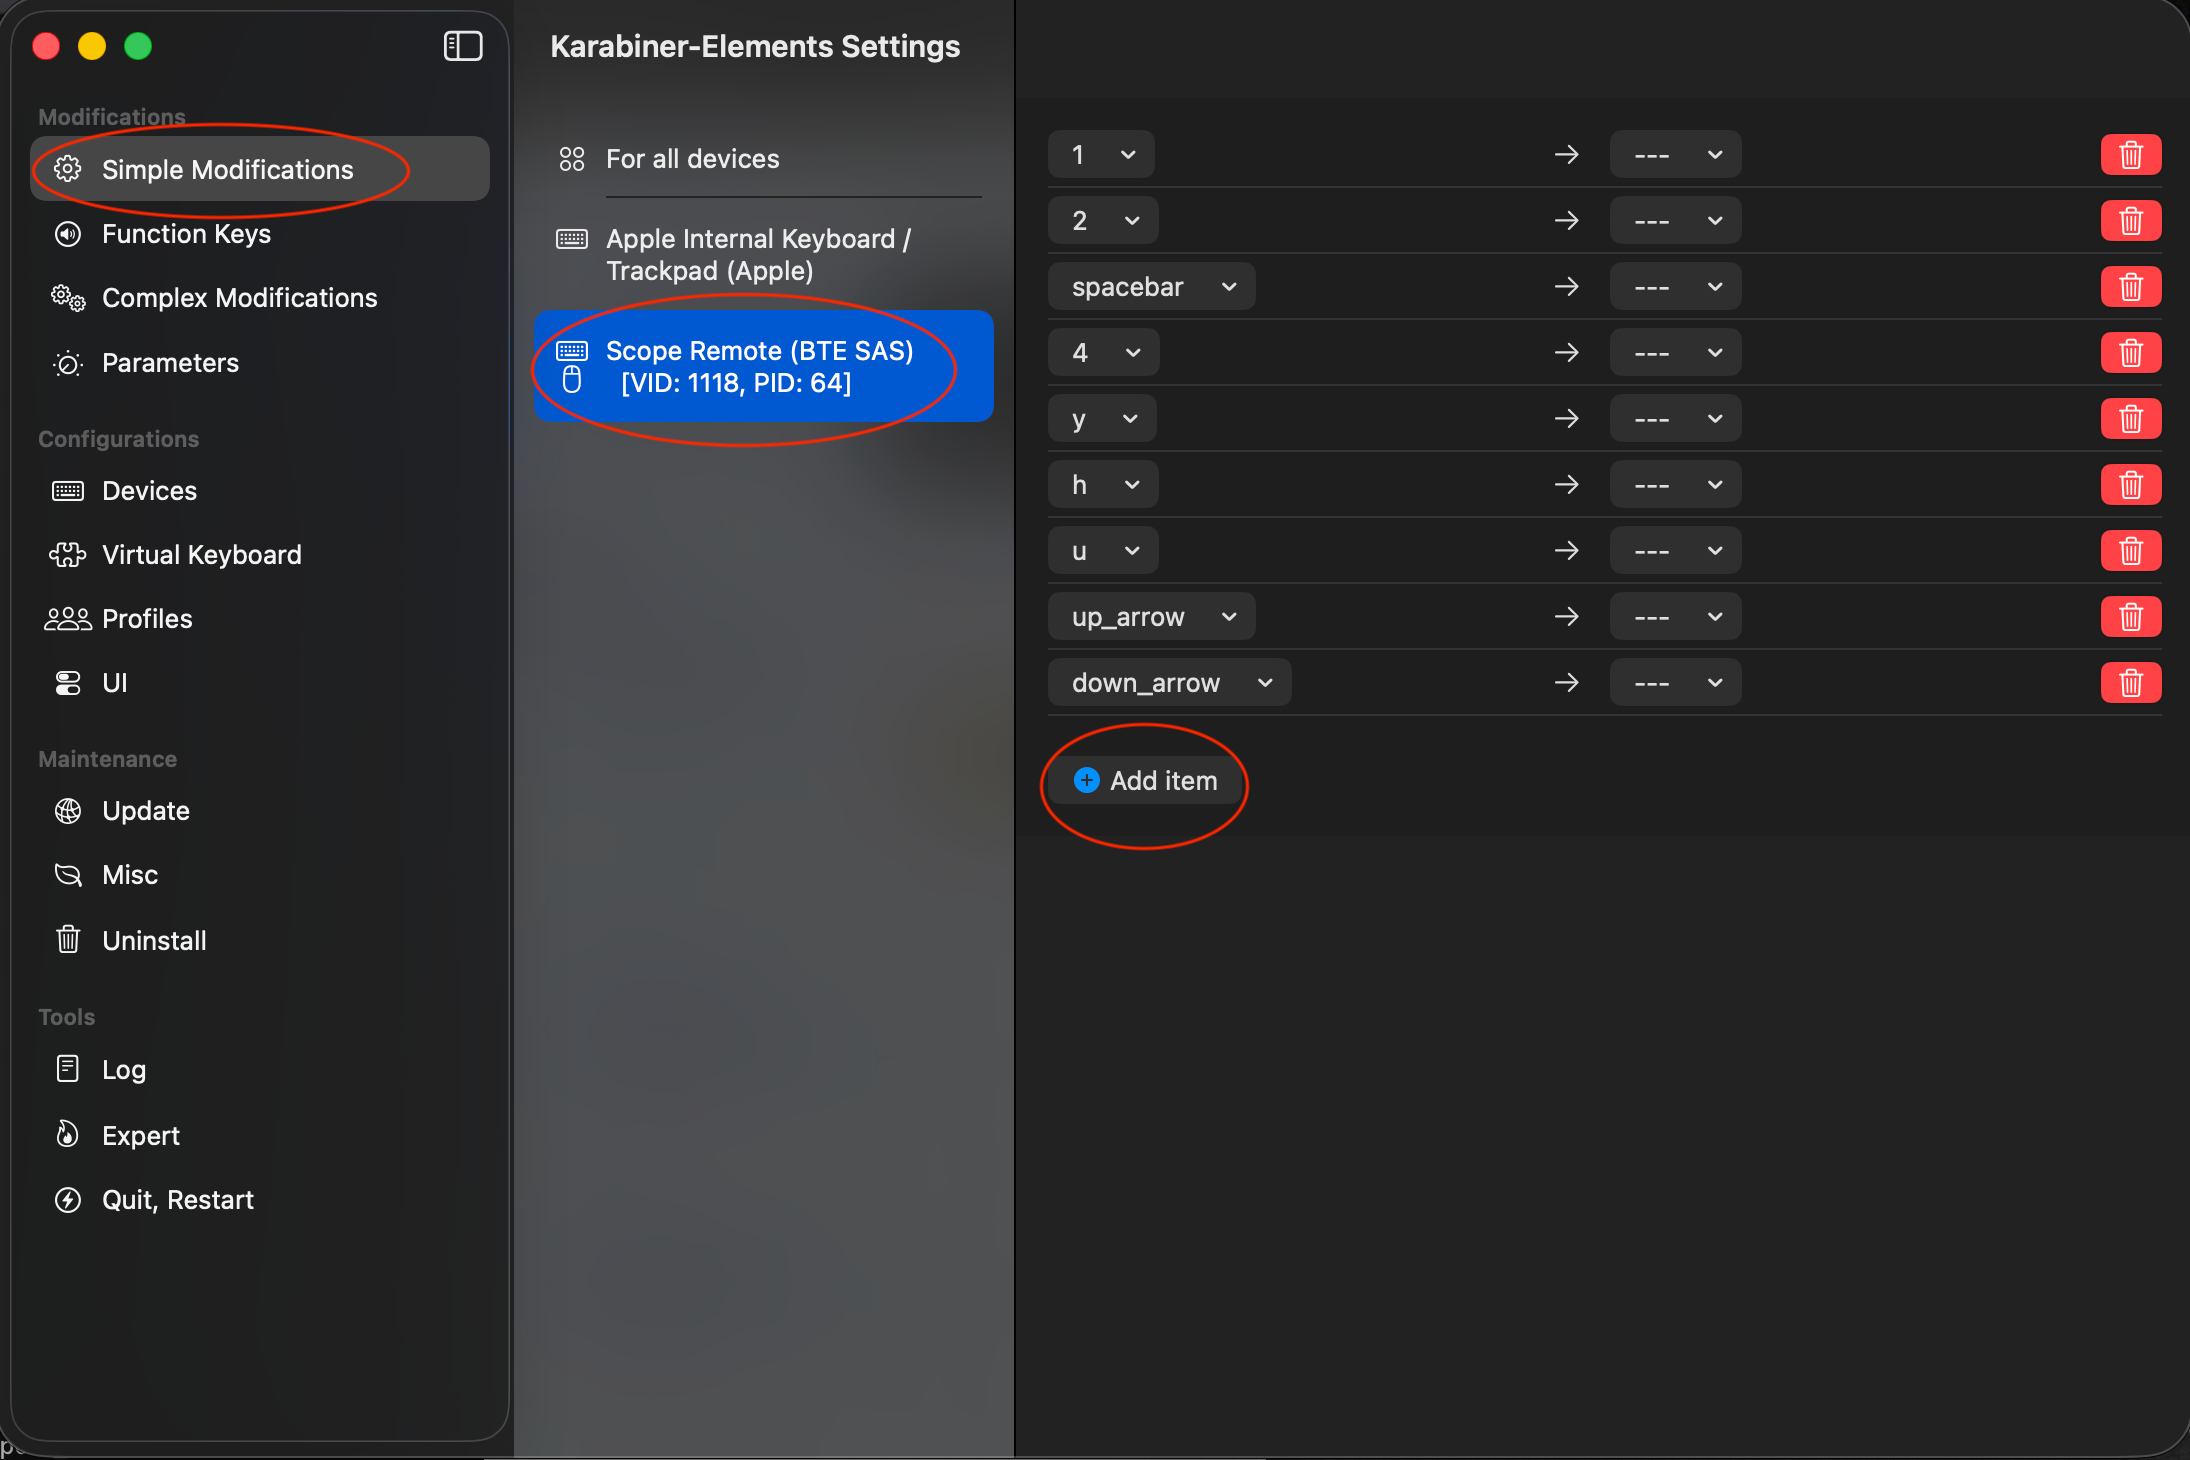Open target key dropdown for key 2

click(x=1675, y=221)
